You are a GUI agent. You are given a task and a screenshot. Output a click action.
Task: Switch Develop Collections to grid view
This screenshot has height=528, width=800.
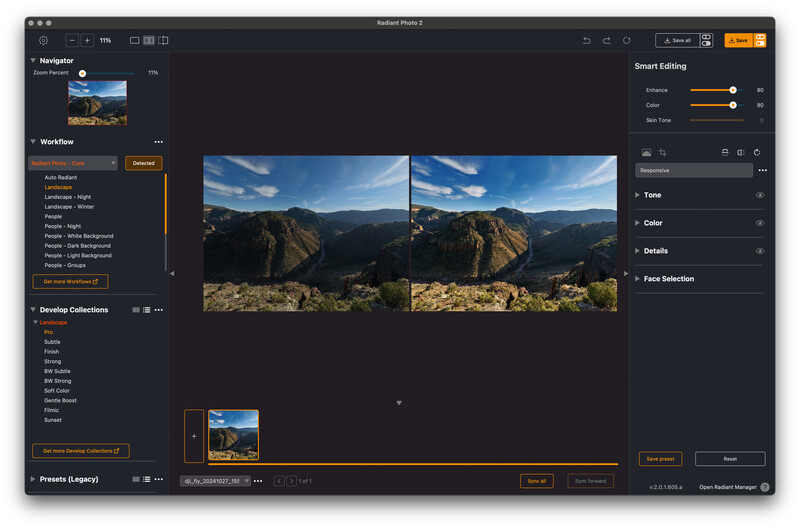click(136, 310)
